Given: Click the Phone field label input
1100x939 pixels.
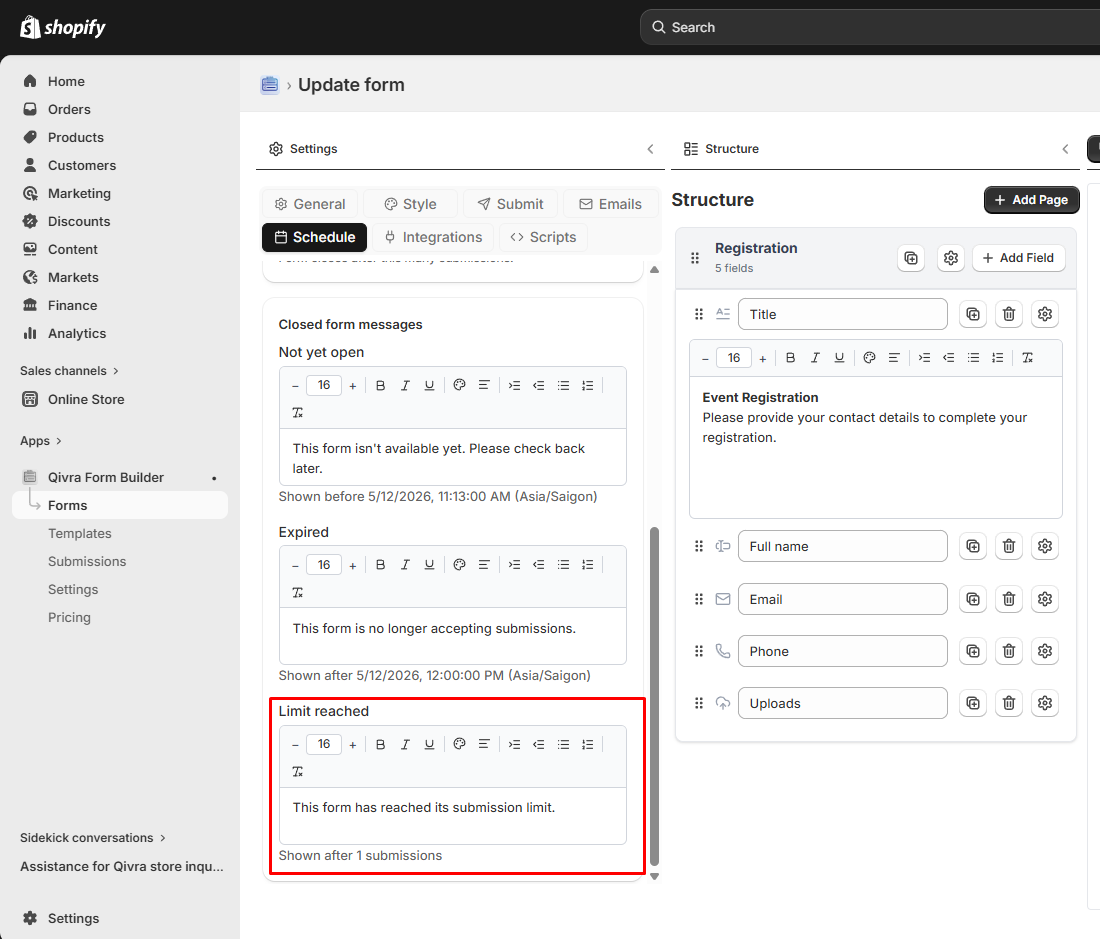Looking at the screenshot, I should (843, 651).
